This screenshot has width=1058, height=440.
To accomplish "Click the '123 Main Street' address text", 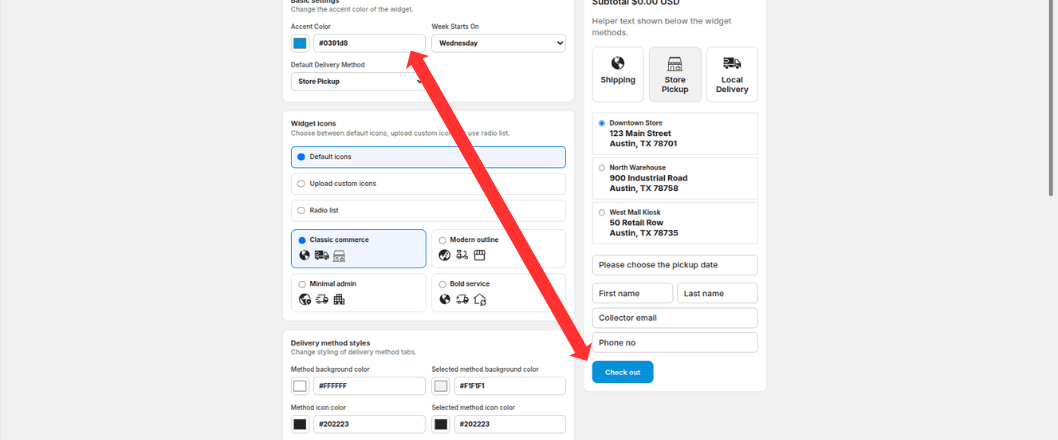I will [640, 134].
